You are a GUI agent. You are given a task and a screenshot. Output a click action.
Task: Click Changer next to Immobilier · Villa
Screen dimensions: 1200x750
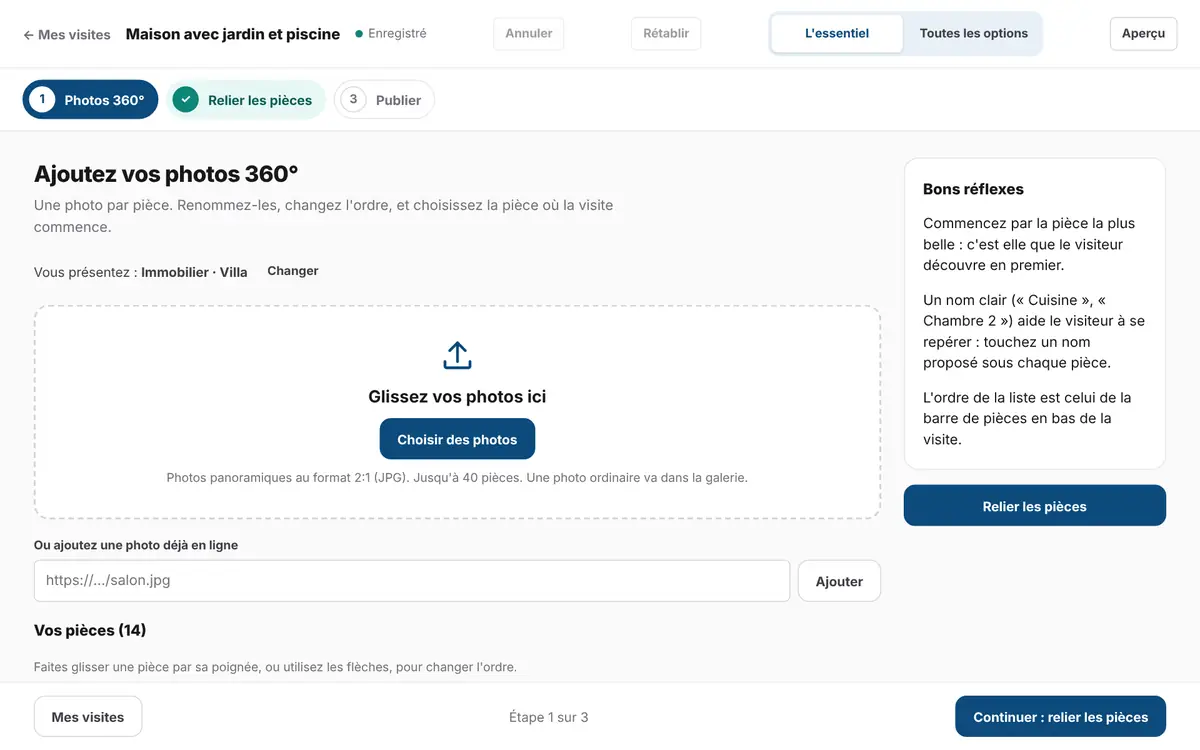point(293,271)
